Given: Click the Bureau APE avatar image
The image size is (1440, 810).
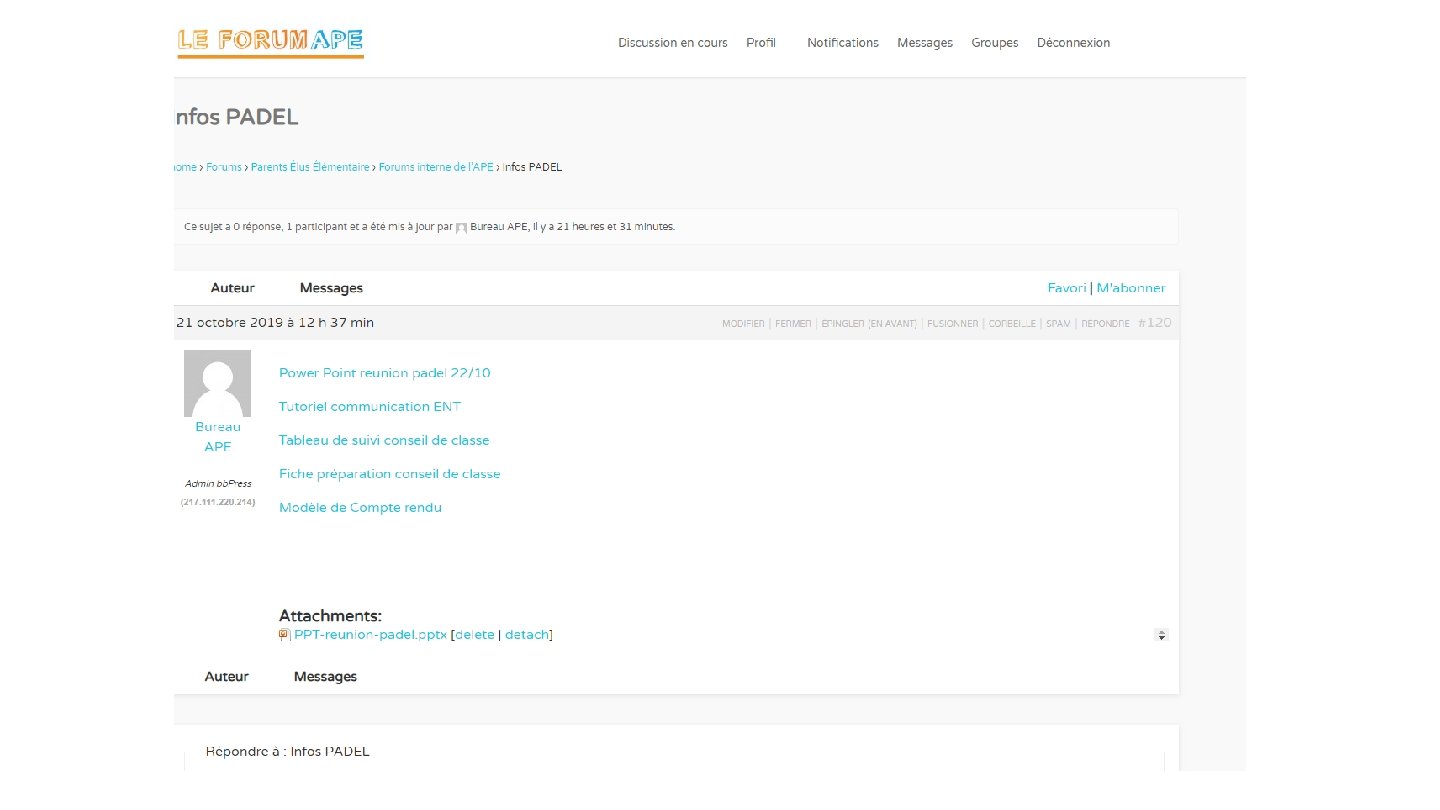Looking at the screenshot, I should [x=217, y=384].
